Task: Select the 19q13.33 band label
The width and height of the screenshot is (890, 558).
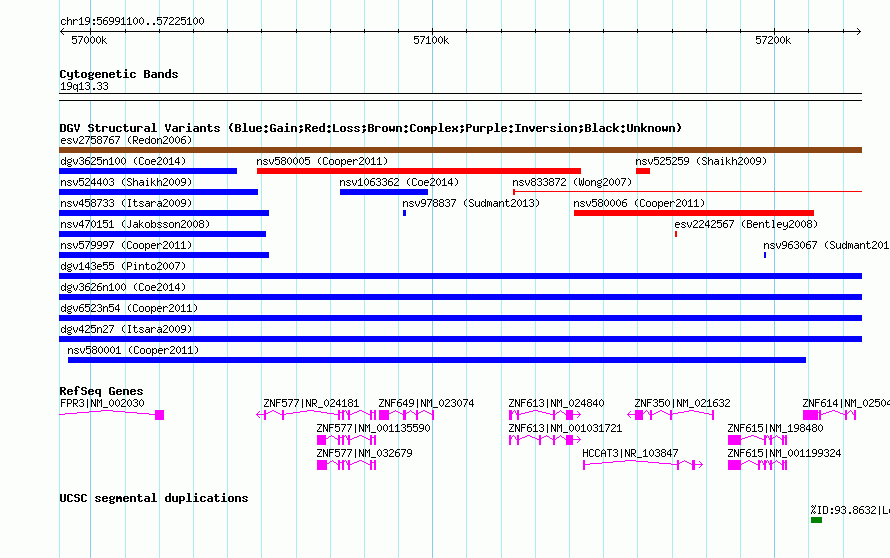Action: (84, 86)
